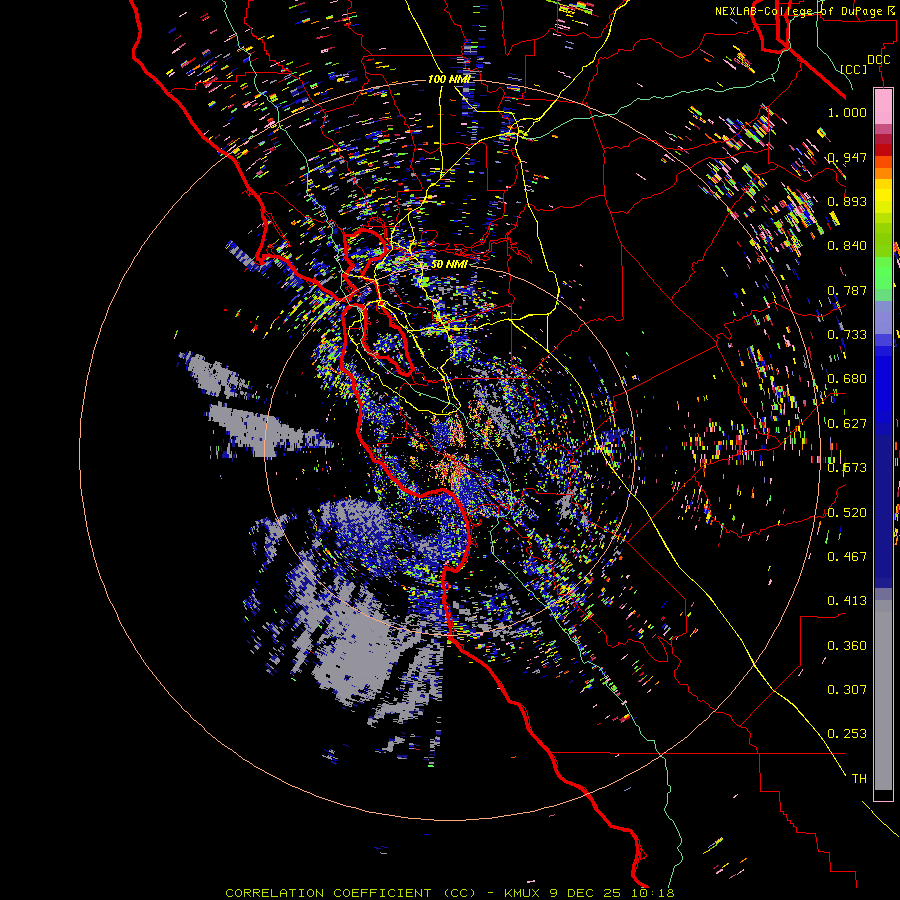Click the 0.253 legend value
The height and width of the screenshot is (900, 900).
[x=847, y=734]
